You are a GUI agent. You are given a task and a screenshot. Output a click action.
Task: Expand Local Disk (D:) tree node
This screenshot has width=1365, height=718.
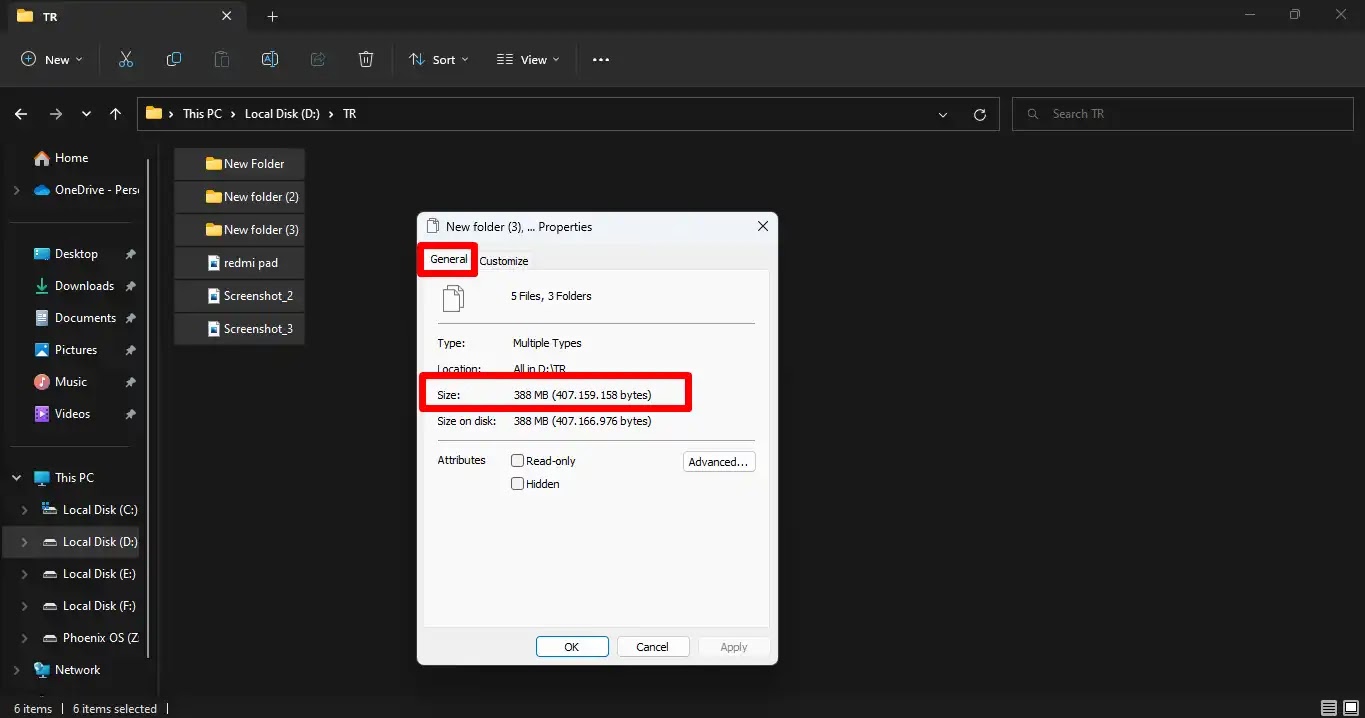tap(25, 542)
